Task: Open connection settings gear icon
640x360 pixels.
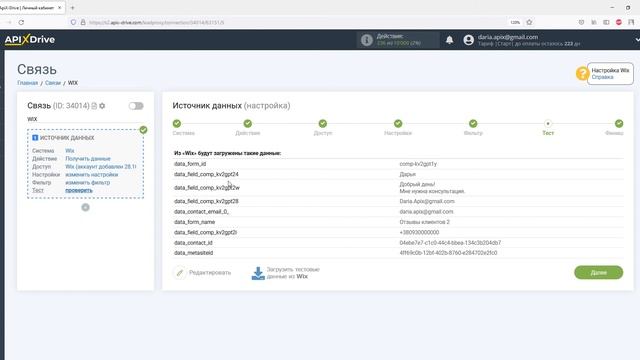Action: coord(102,106)
